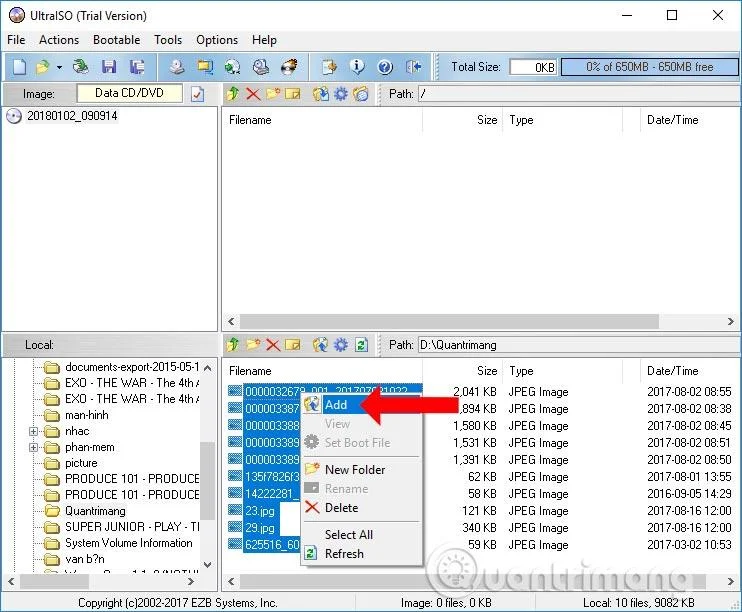Viewport: 742px width, 612px height.
Task: Open the Tools menu
Action: click(168, 40)
